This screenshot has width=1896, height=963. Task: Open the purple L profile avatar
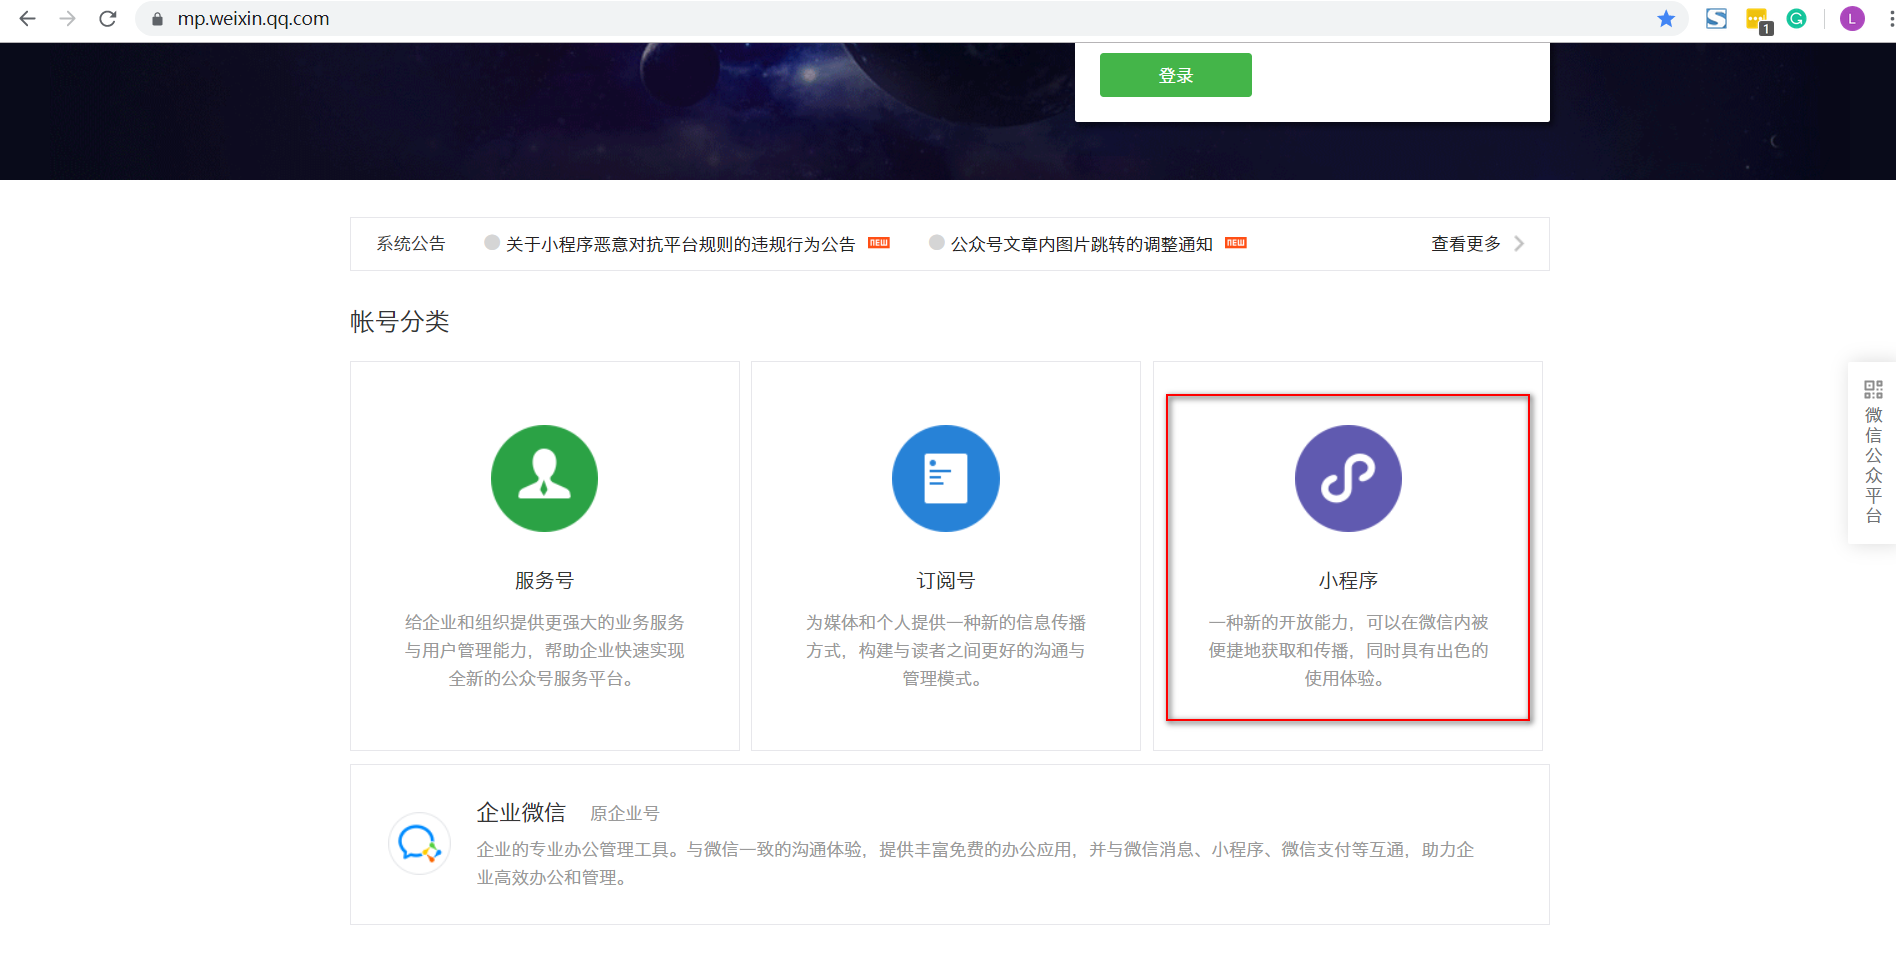pyautogui.click(x=1852, y=19)
